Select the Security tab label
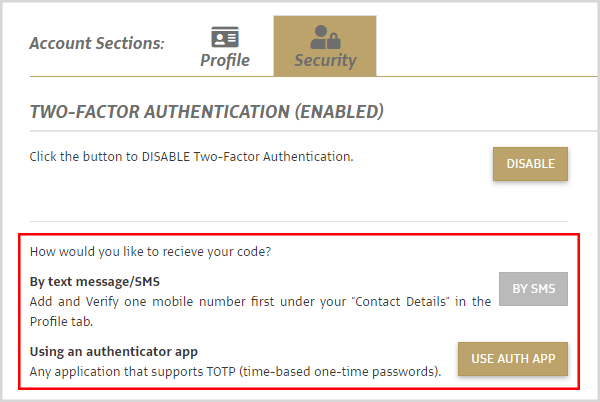Screen dimensions: 600x402 pos(325,60)
